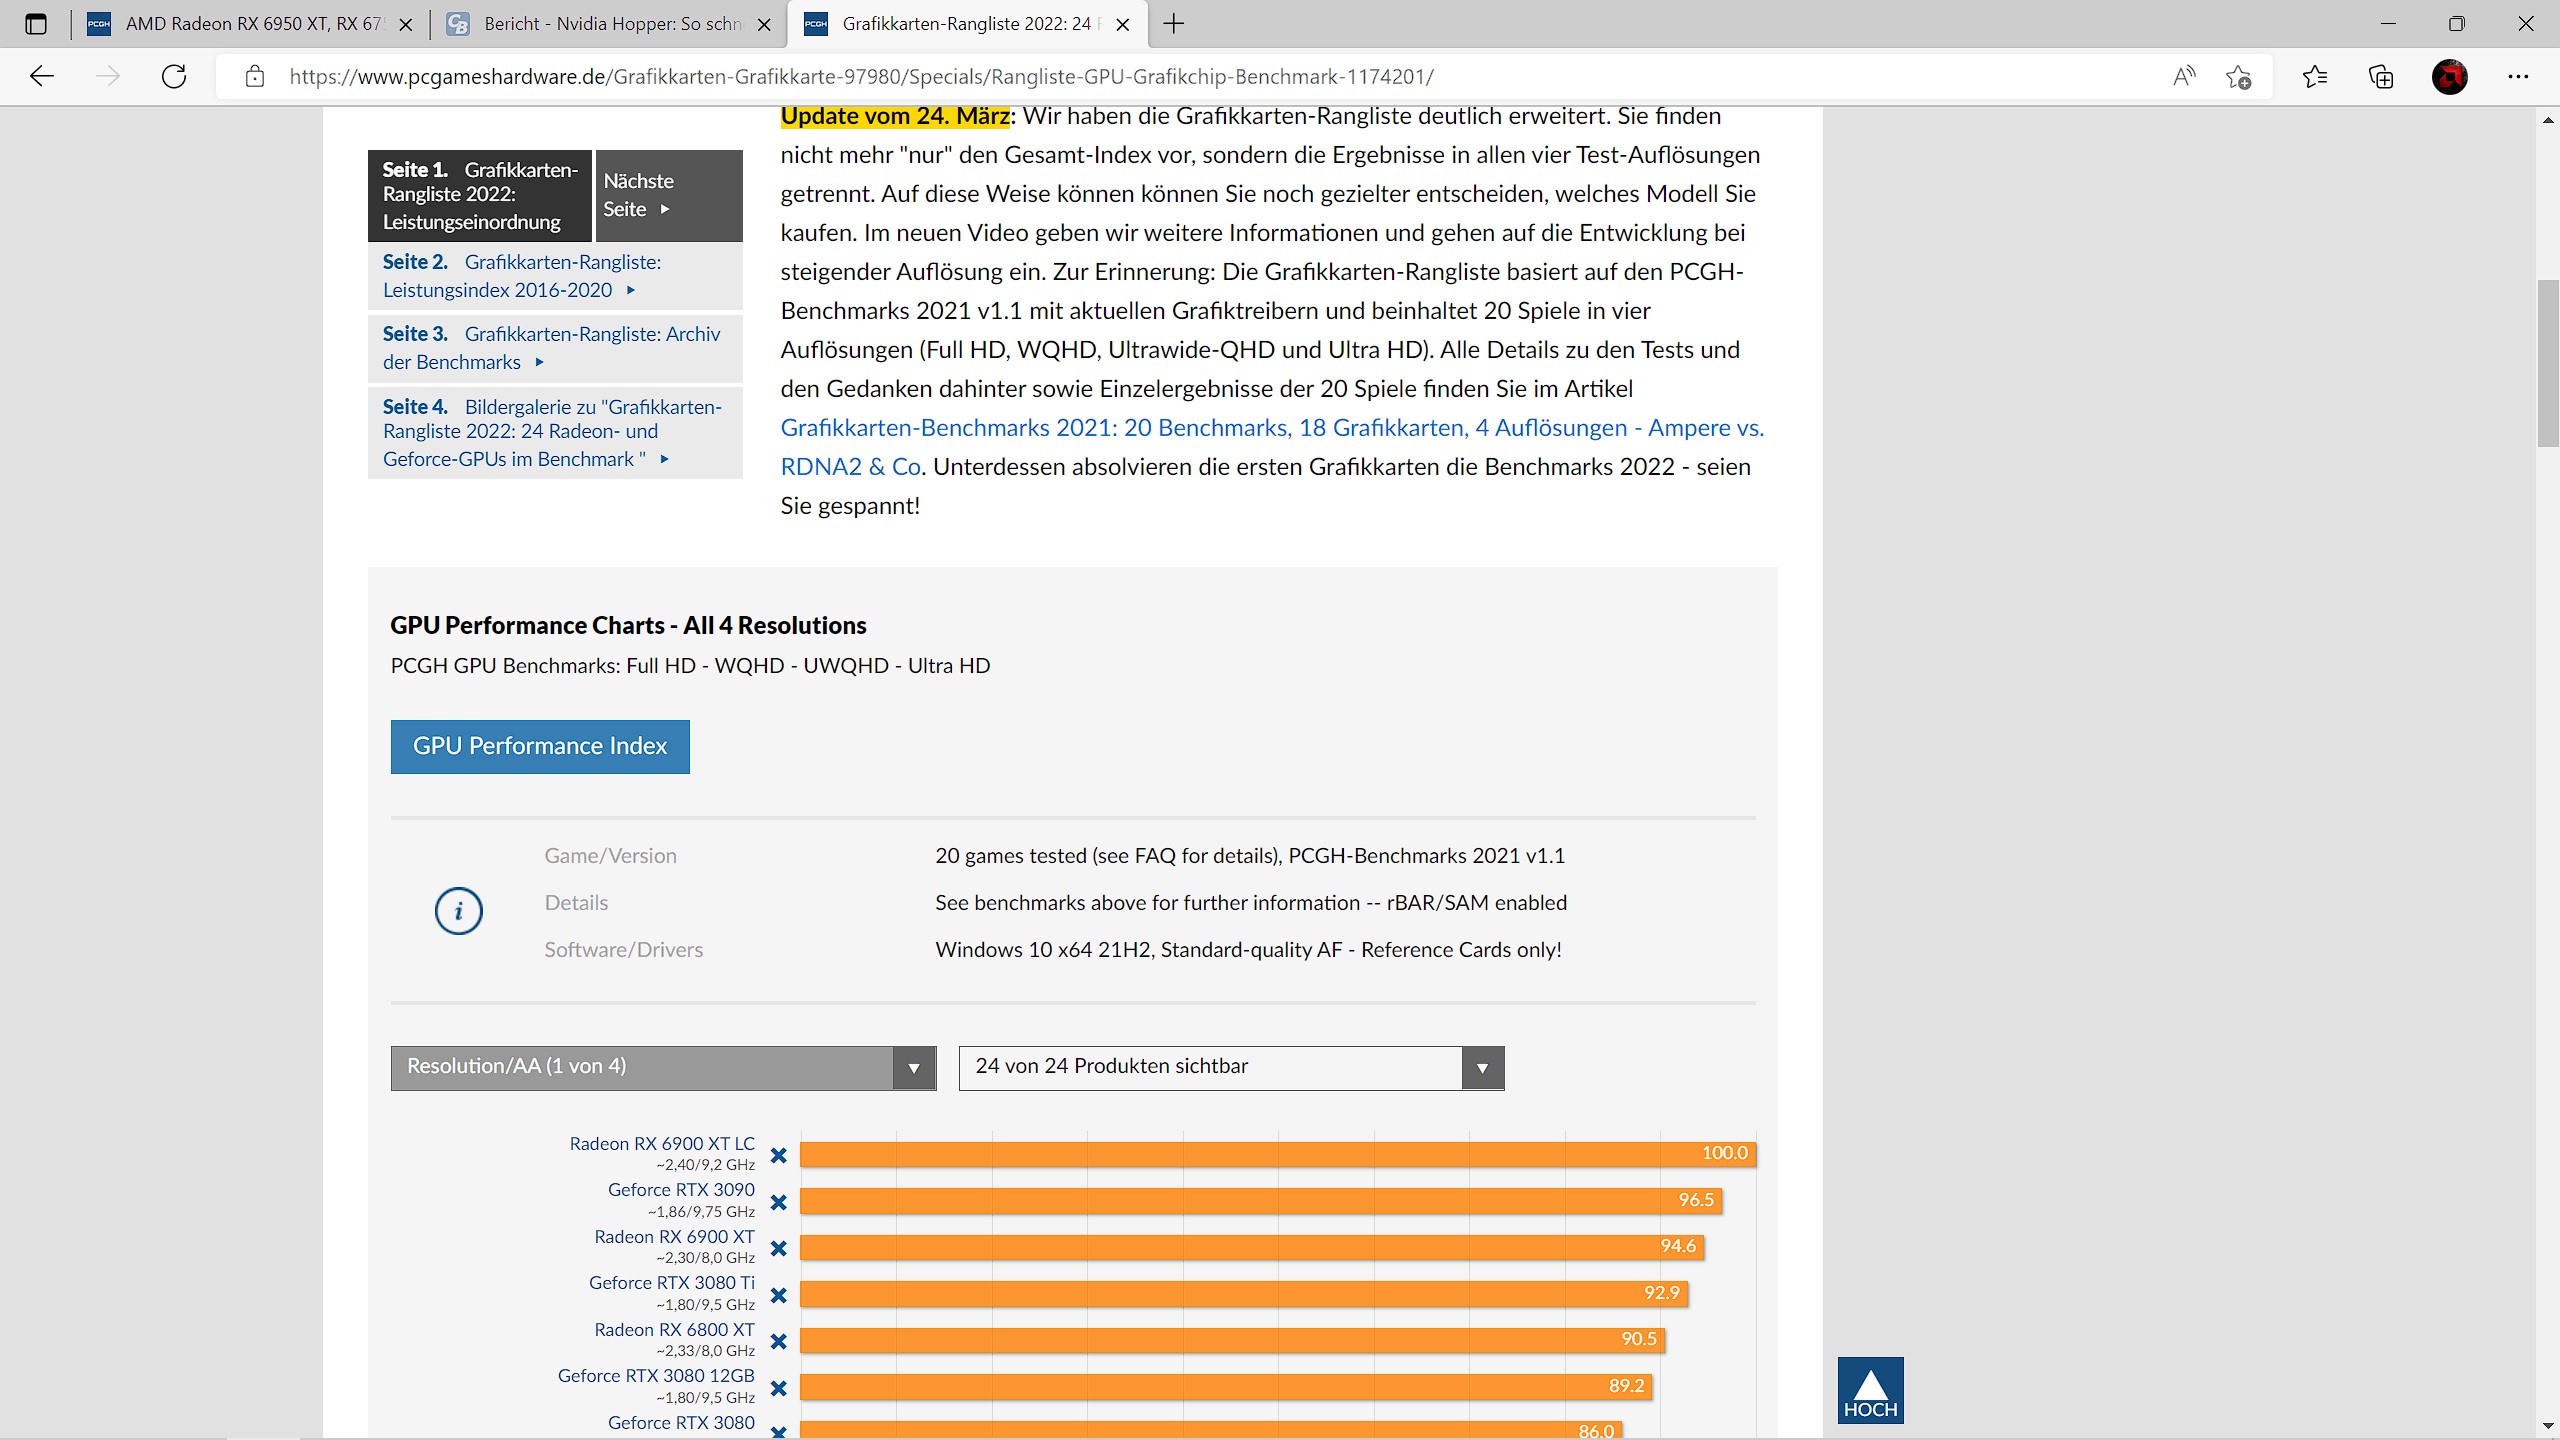Image resolution: width=2560 pixels, height=1440 pixels.
Task: Hide the Radeon RX 6800 XT bar
Action: 779,1342
